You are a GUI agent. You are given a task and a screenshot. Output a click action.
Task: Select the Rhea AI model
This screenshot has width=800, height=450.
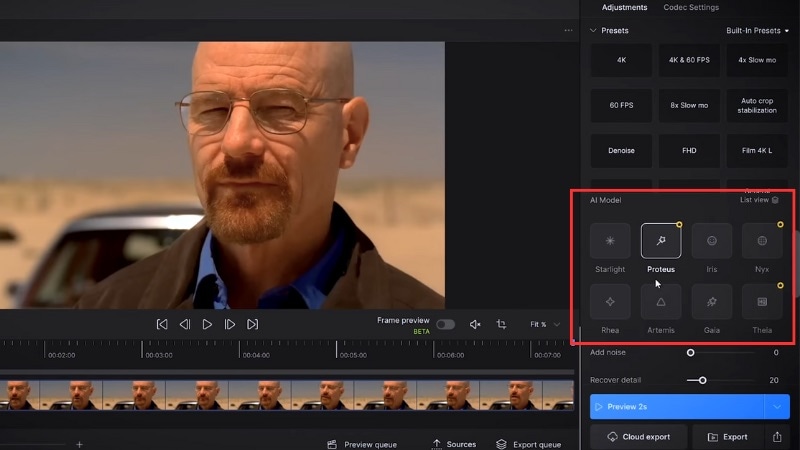pos(610,302)
